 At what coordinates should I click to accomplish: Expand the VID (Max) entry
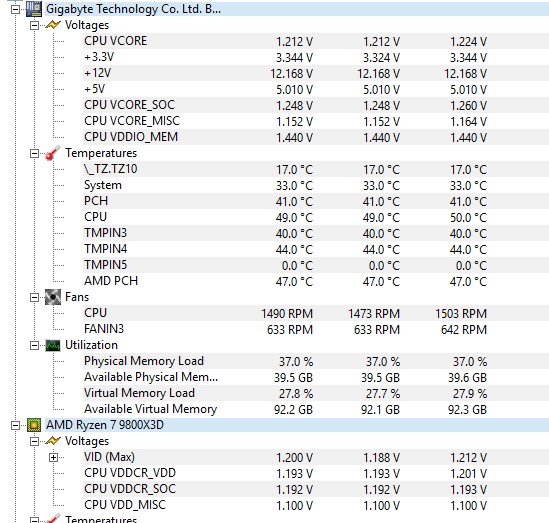click(x=53, y=458)
